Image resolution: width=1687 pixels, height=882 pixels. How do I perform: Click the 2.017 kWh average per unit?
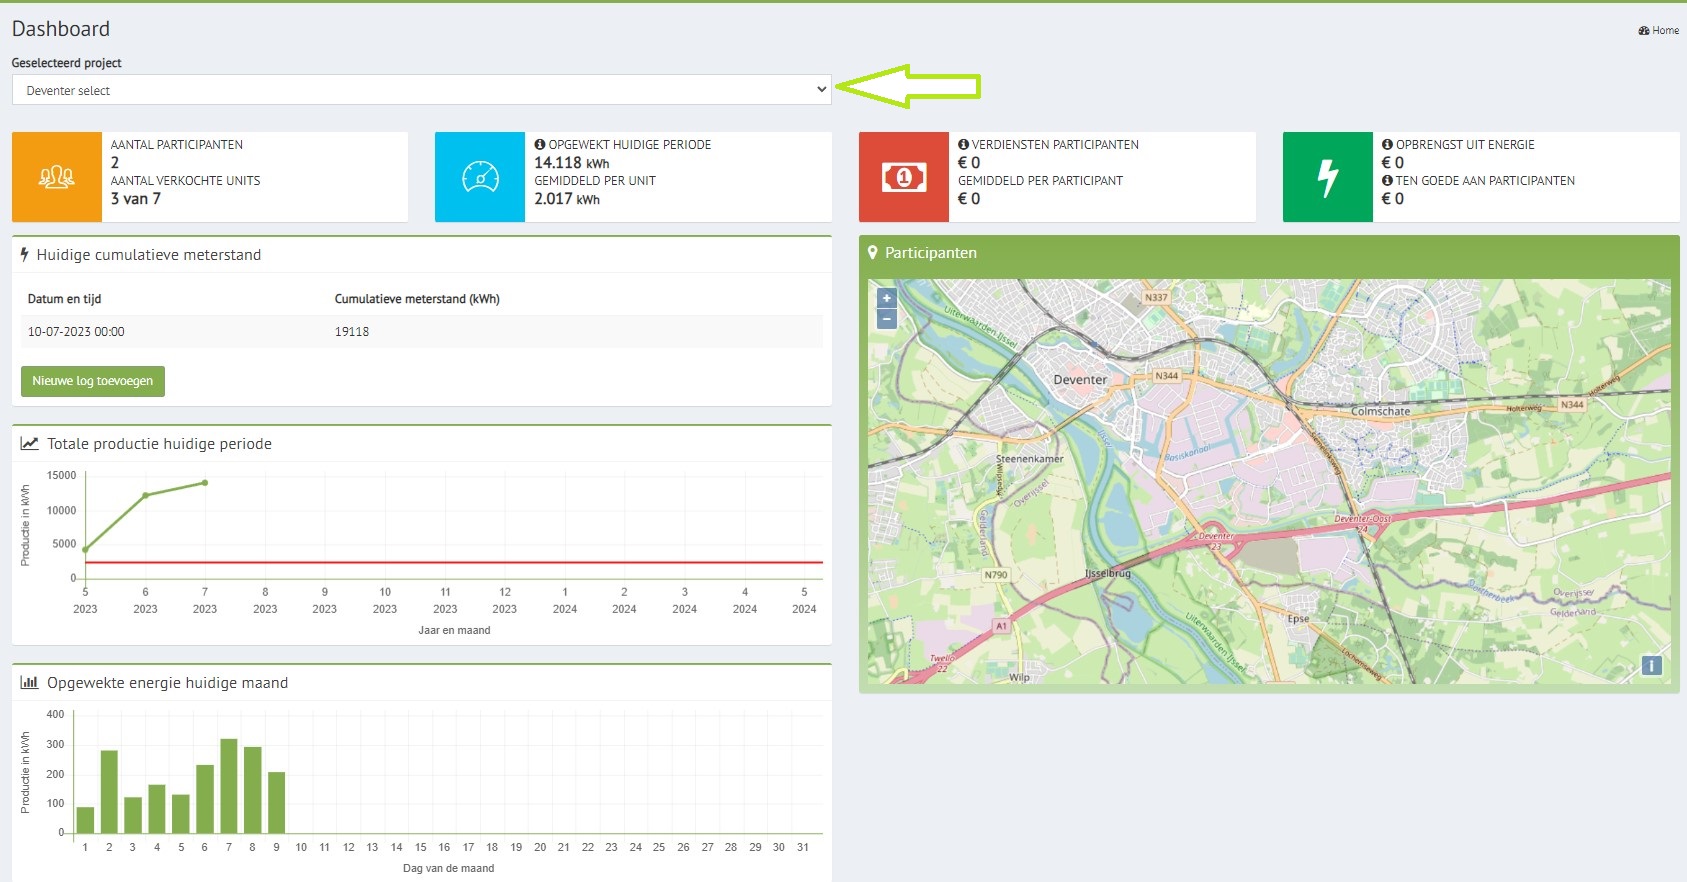pos(567,199)
